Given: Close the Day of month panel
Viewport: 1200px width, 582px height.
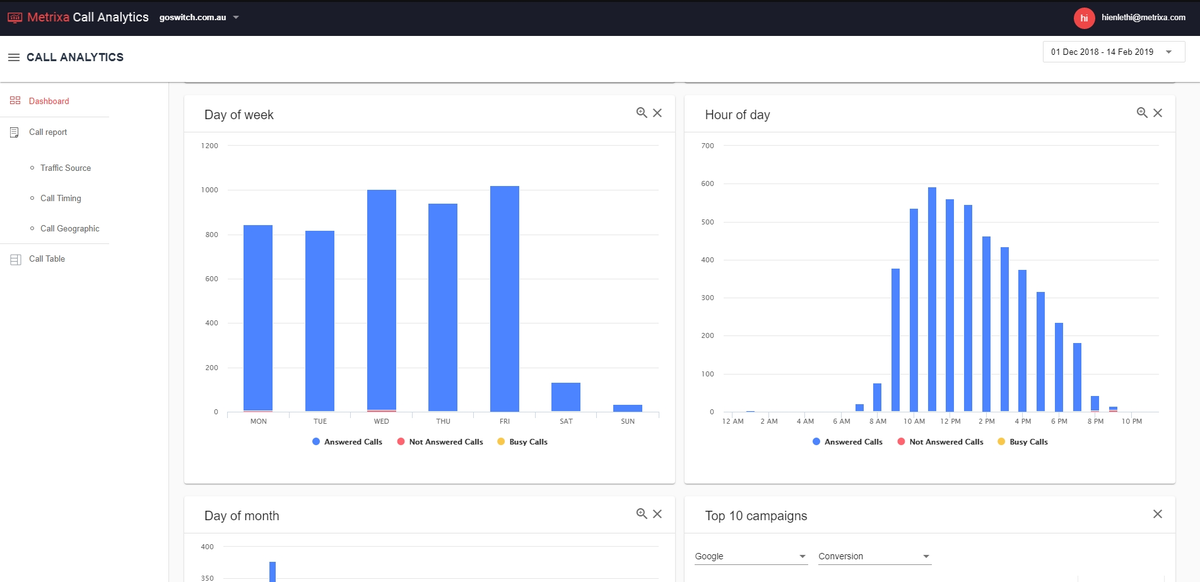Looking at the screenshot, I should 657,514.
